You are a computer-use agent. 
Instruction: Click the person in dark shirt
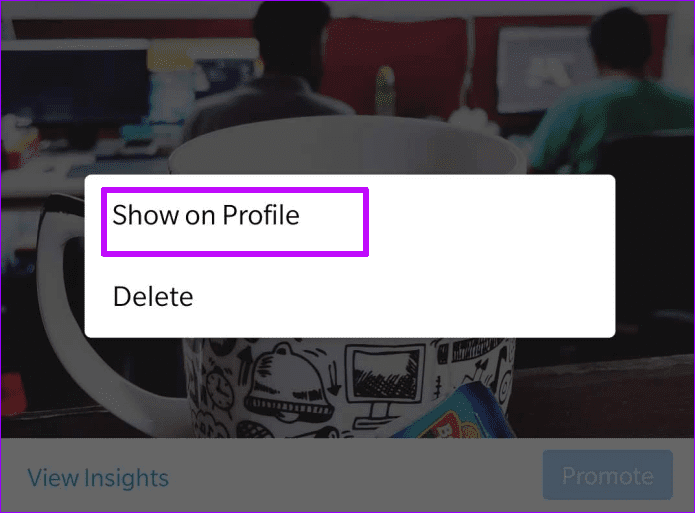point(275,75)
